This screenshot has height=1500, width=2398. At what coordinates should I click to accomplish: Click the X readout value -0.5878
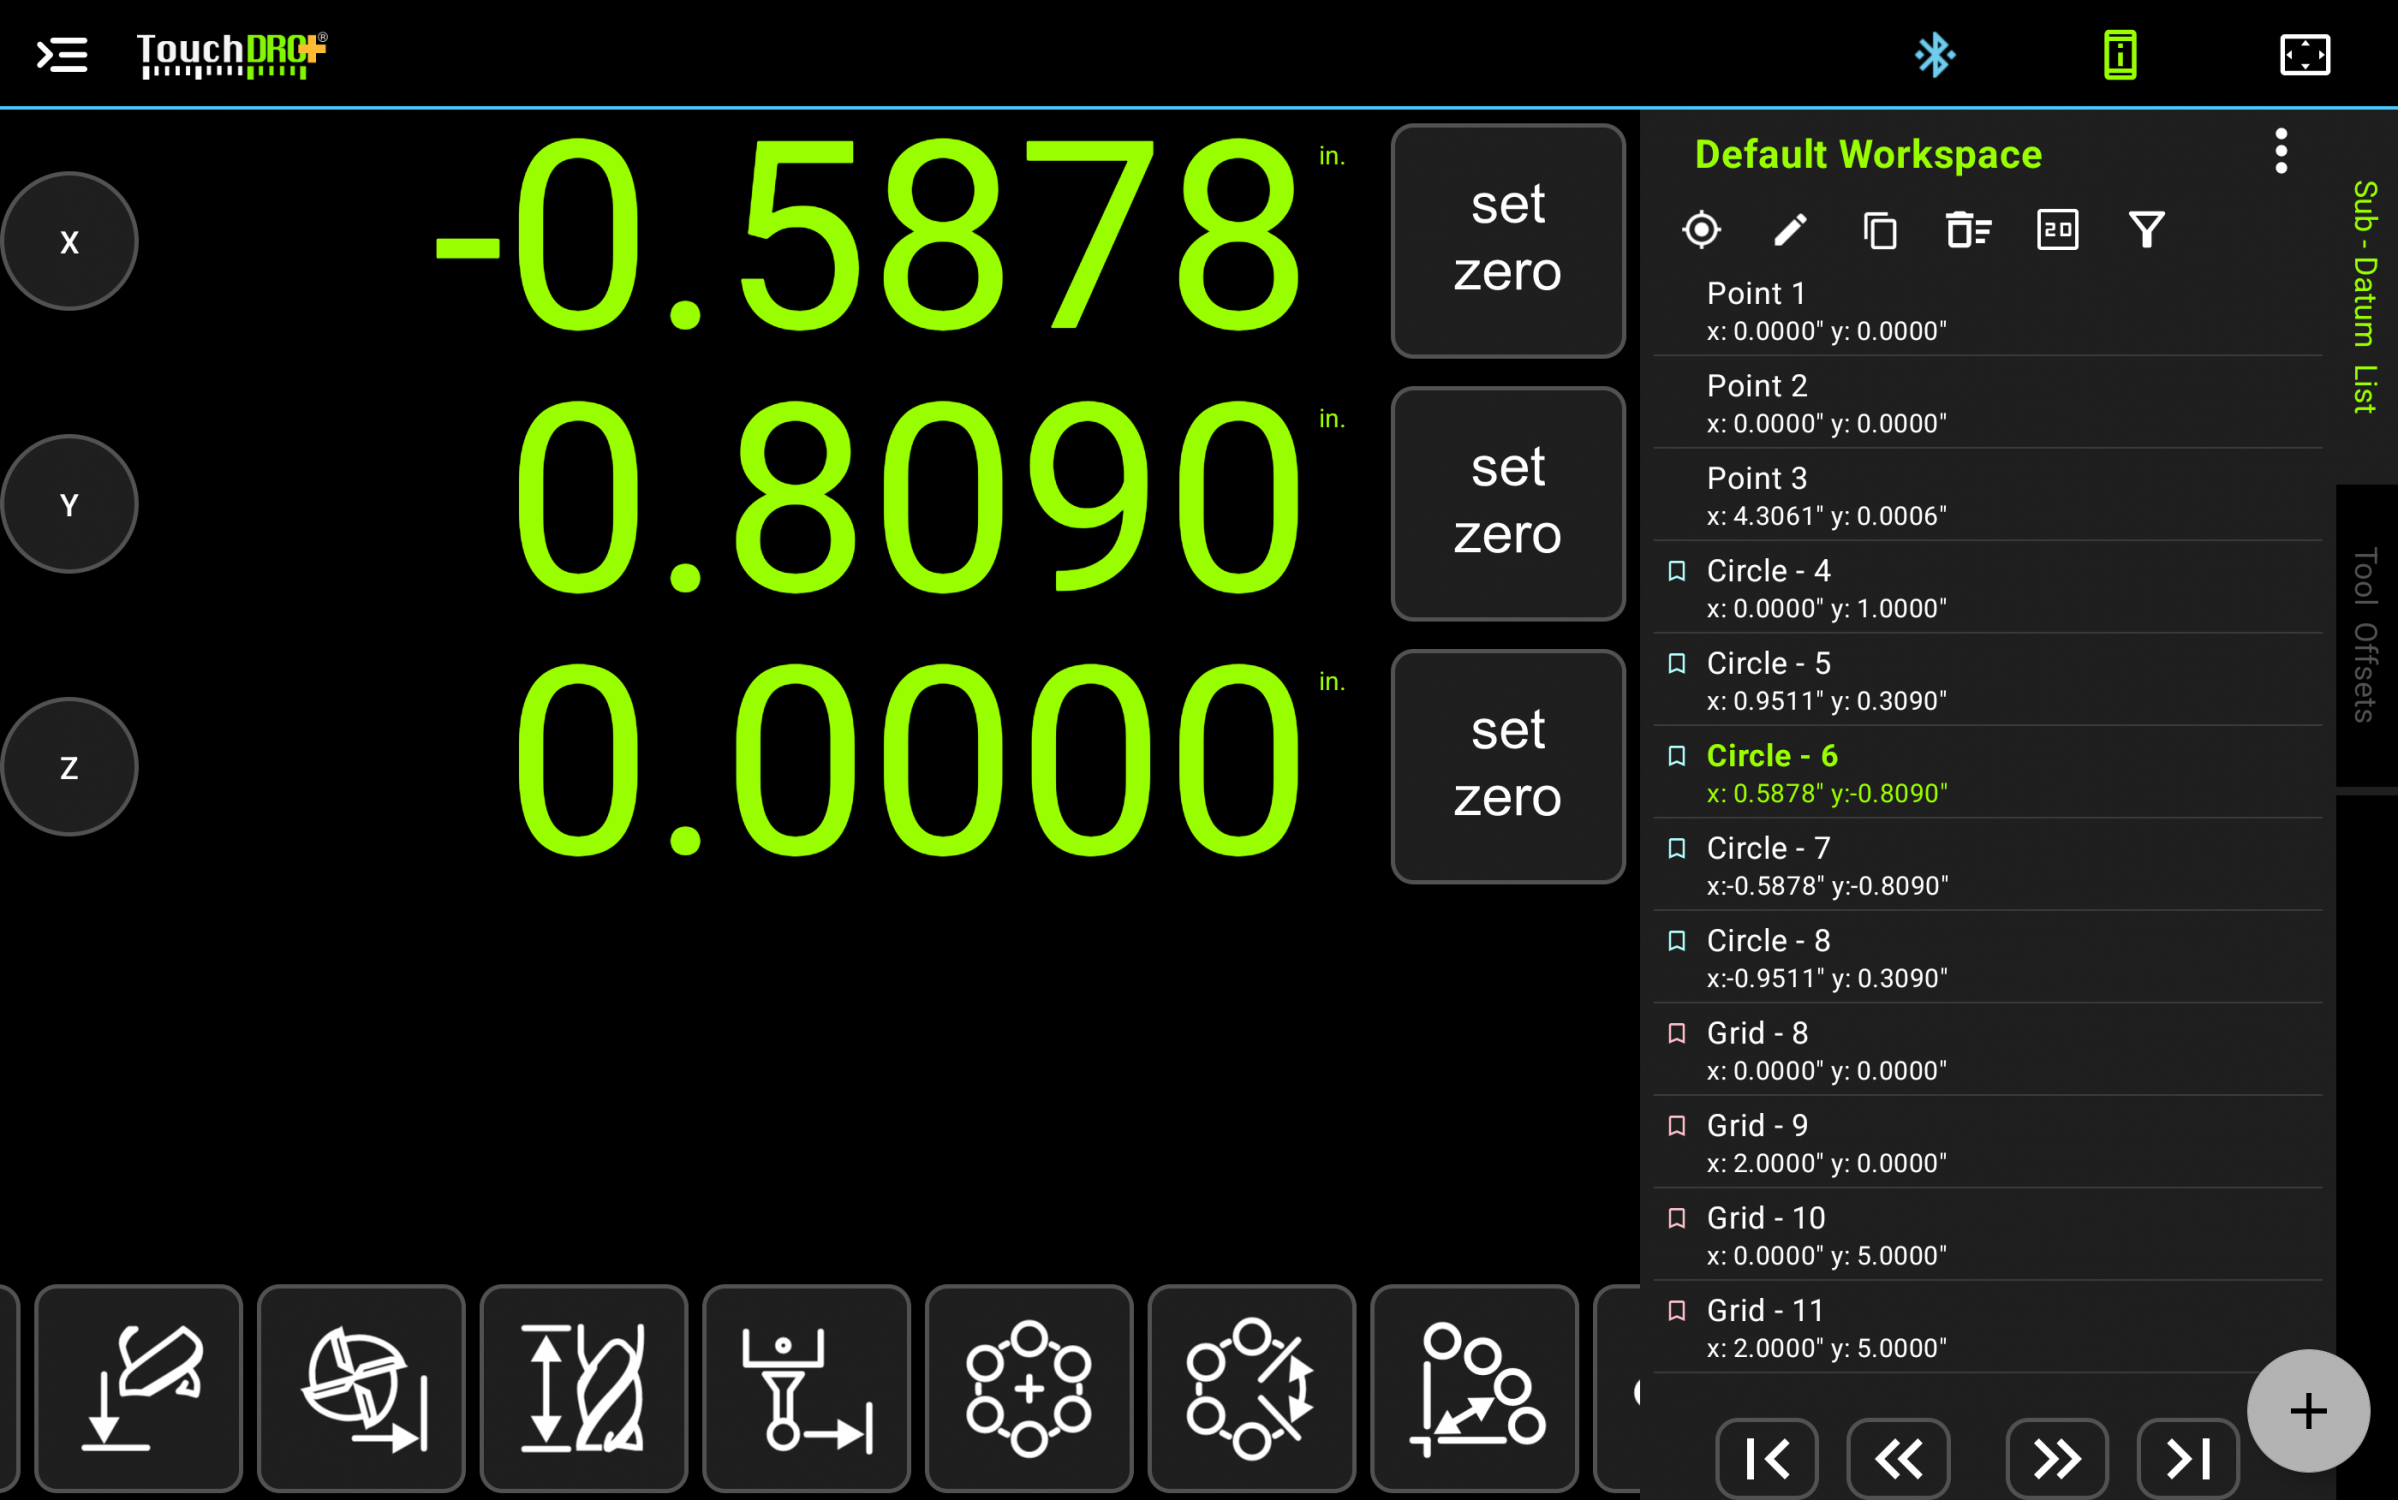[x=868, y=237]
